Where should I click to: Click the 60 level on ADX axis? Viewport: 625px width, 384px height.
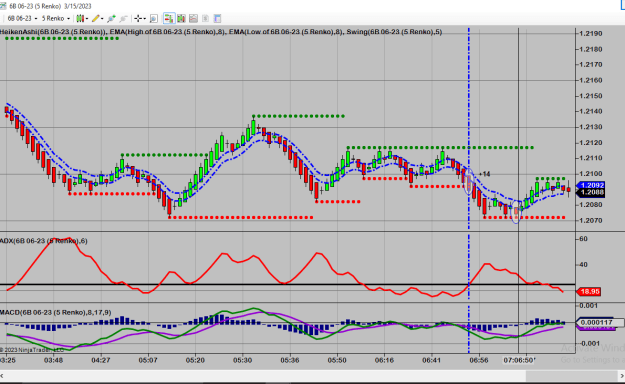click(x=583, y=239)
